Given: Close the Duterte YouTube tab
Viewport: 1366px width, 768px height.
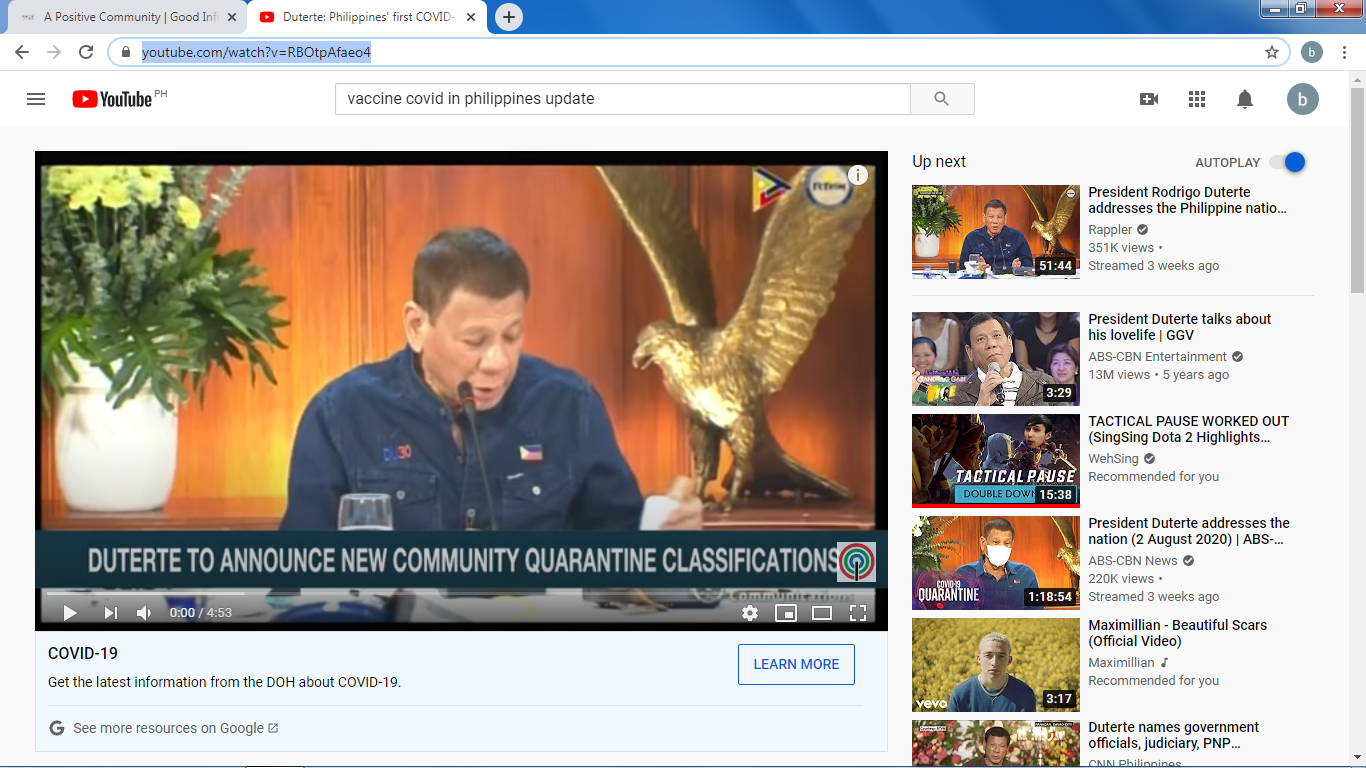Looking at the screenshot, I should click(470, 17).
